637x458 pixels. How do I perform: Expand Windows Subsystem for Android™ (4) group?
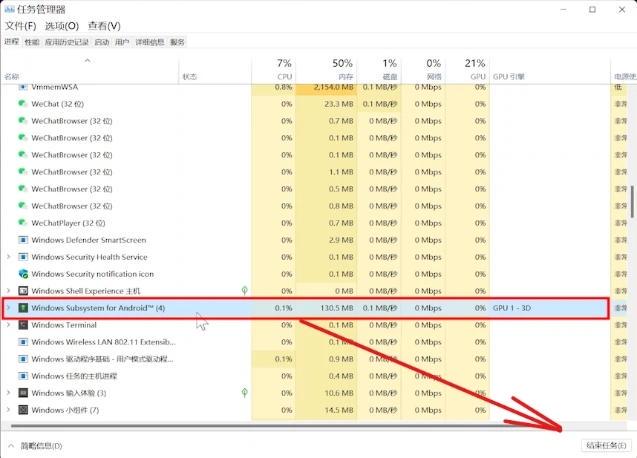coord(8,308)
